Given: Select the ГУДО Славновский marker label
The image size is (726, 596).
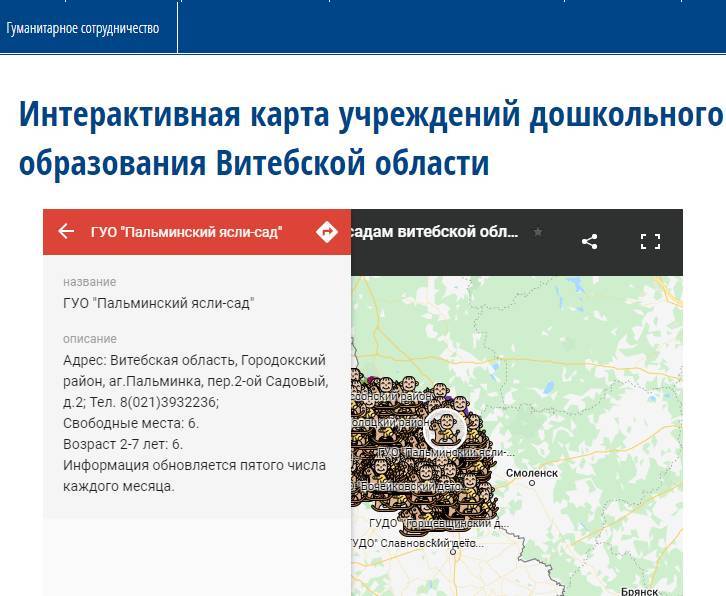Looking at the screenshot, I should point(418,543).
